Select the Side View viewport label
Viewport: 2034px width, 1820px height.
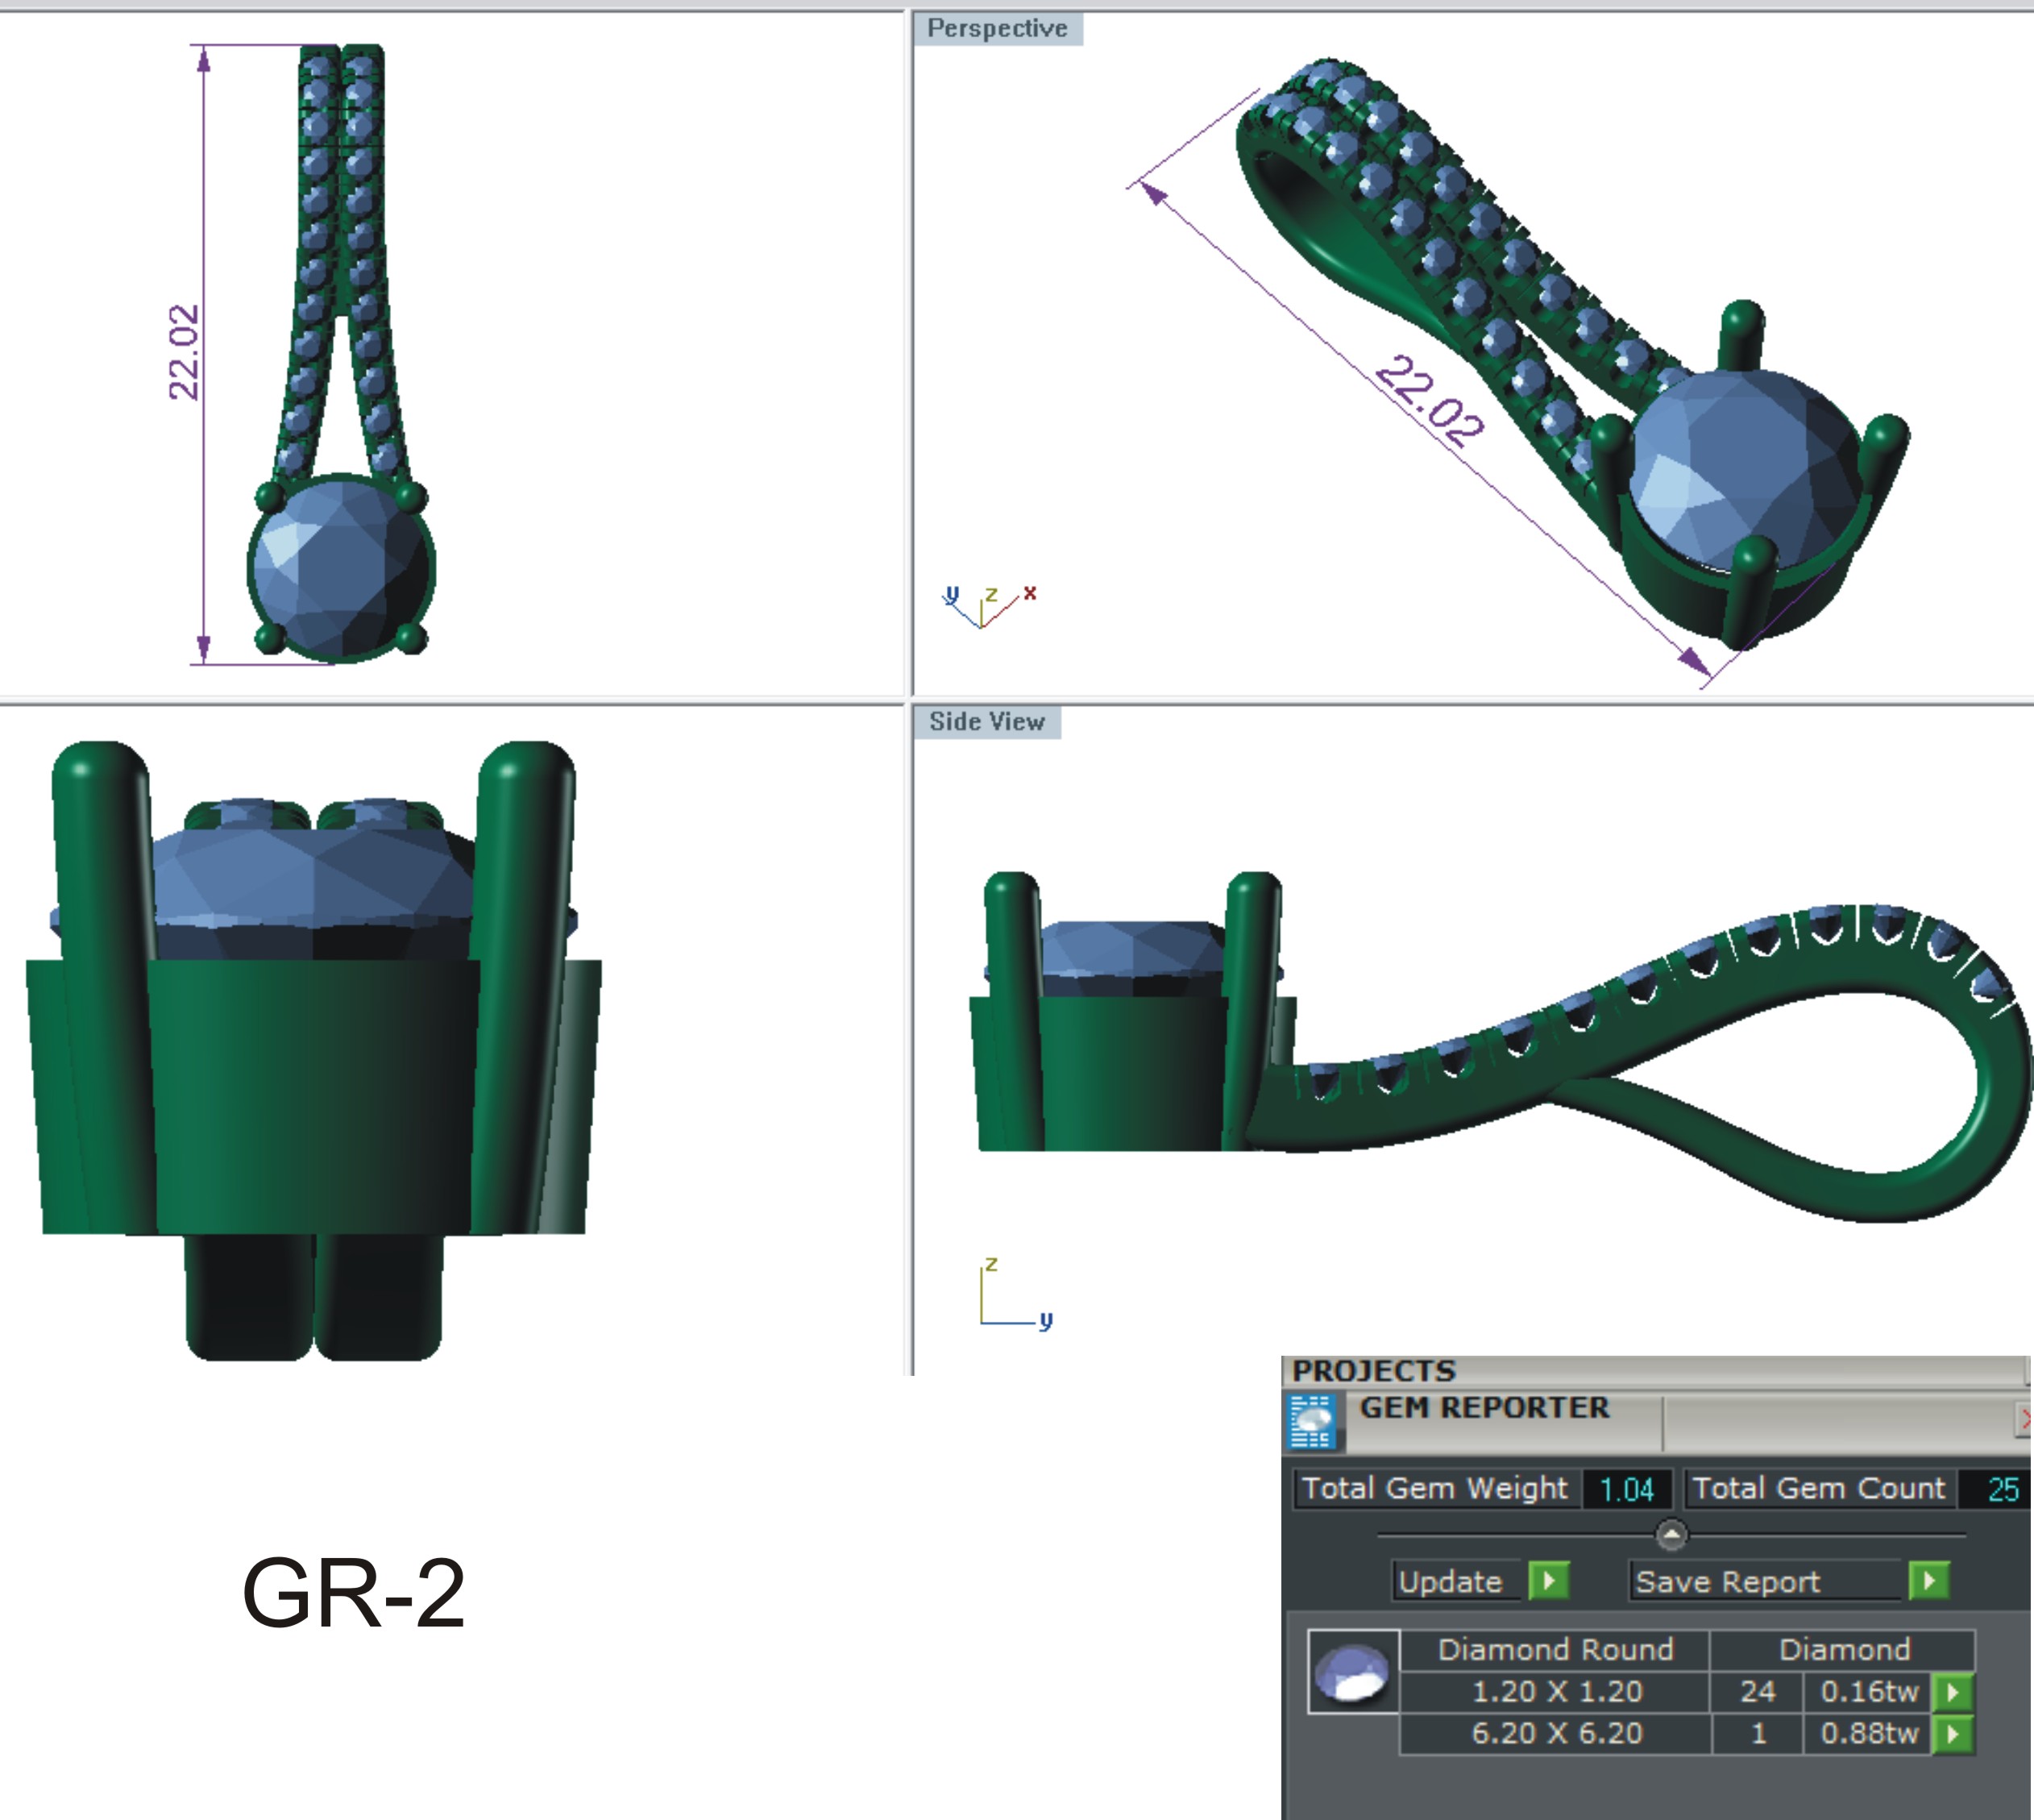click(x=987, y=722)
